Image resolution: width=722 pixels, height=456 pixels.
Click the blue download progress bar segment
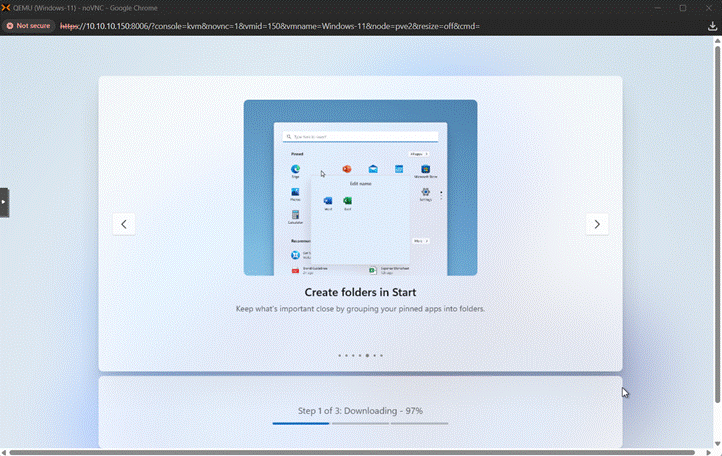[x=300, y=423]
